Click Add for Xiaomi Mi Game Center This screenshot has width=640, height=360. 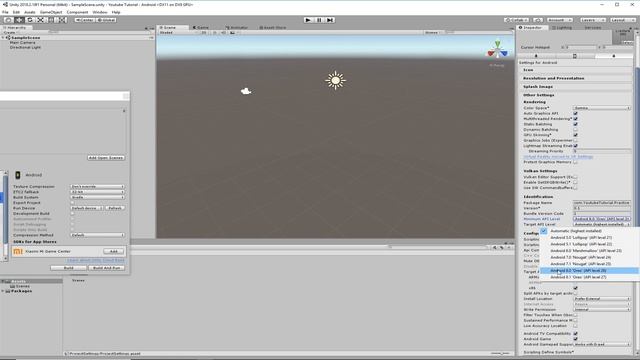113,251
